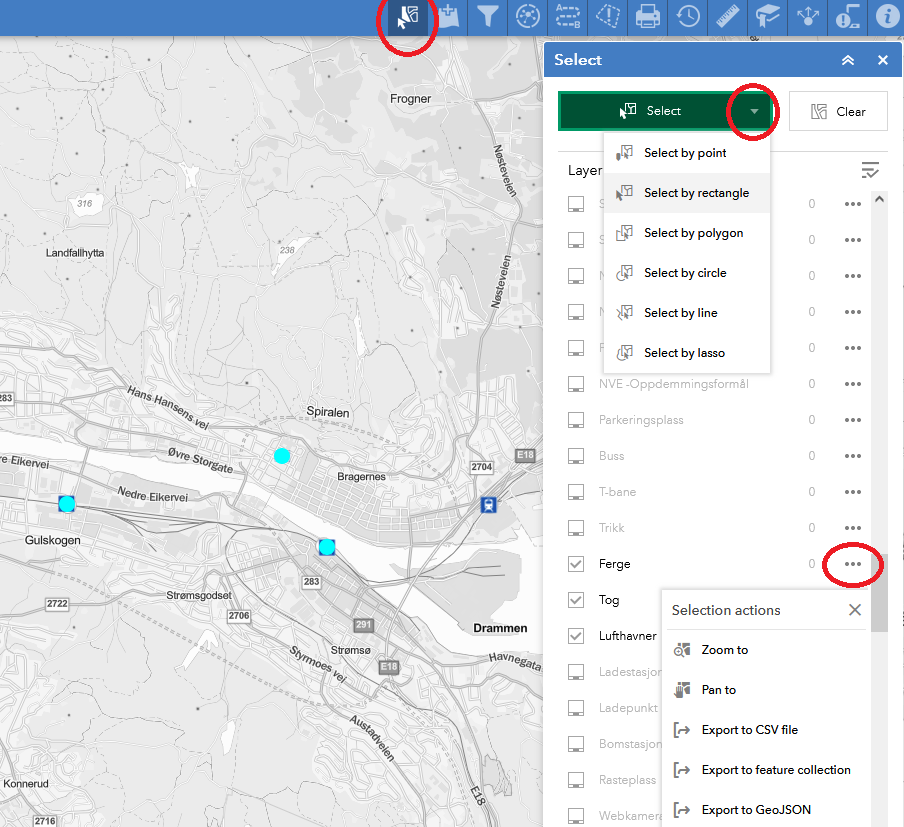This screenshot has width=904, height=827.
Task: Open the Select widget in top toolbar
Action: 408,17
